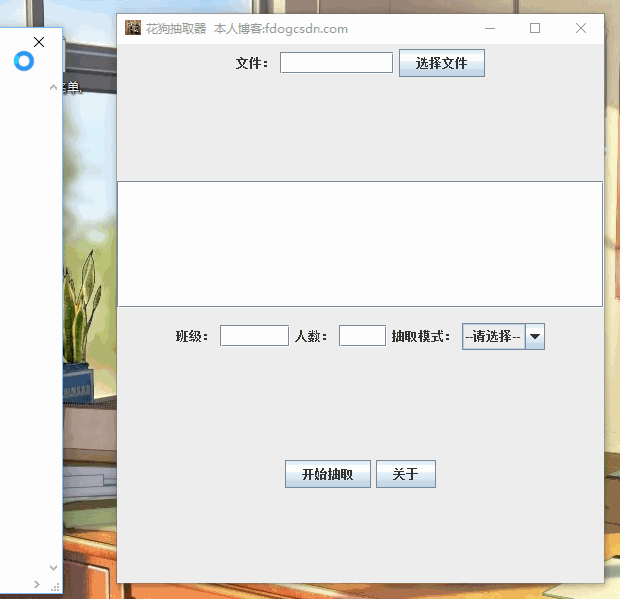The height and width of the screenshot is (599, 620).
Task: Focus the 班级 input field
Action: pos(254,336)
